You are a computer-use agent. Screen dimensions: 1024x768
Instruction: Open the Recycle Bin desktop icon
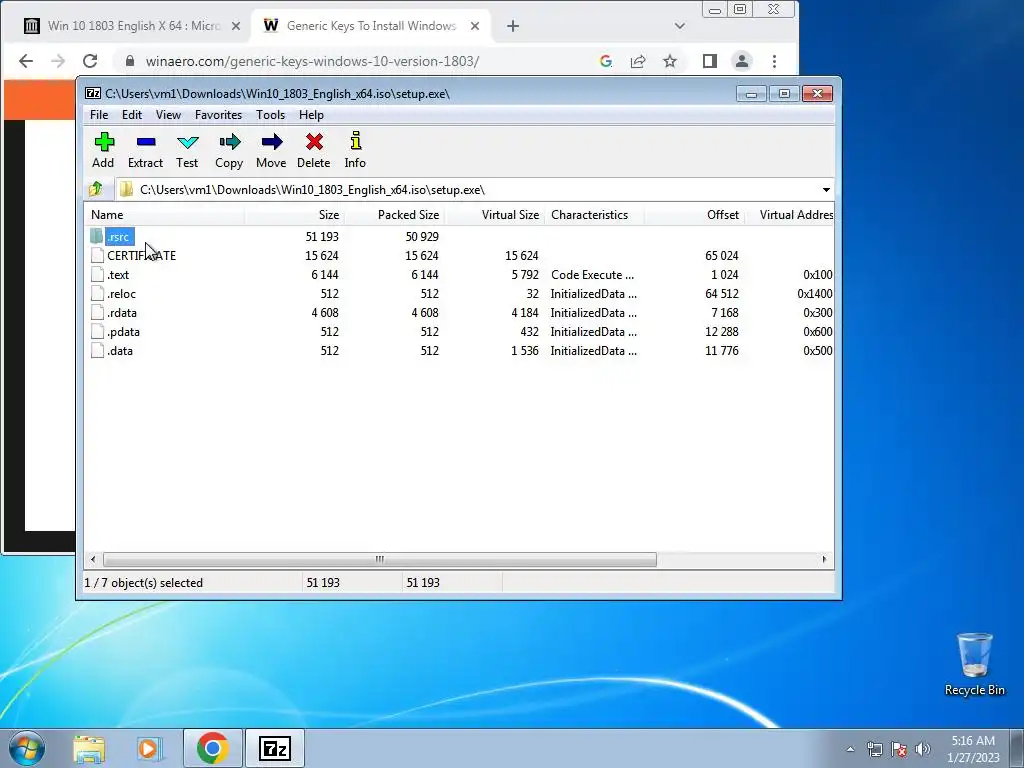coord(974,664)
